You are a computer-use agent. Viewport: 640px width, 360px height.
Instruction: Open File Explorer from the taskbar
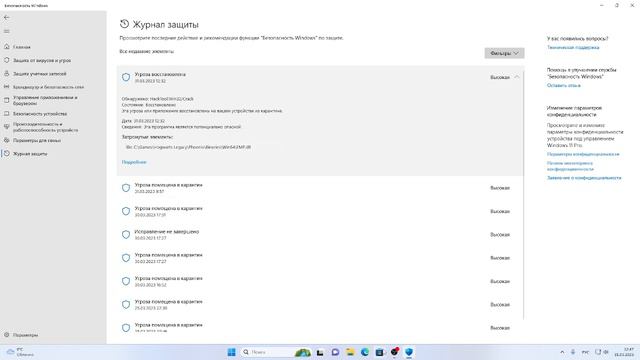click(350, 352)
